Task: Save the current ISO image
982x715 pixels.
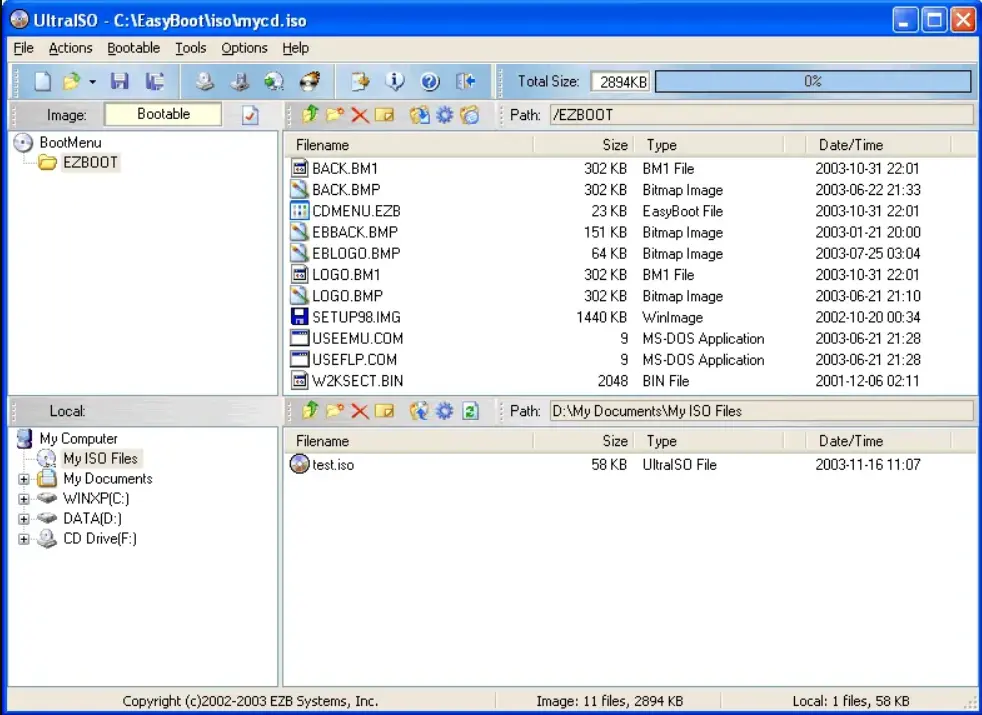Action: click(120, 81)
